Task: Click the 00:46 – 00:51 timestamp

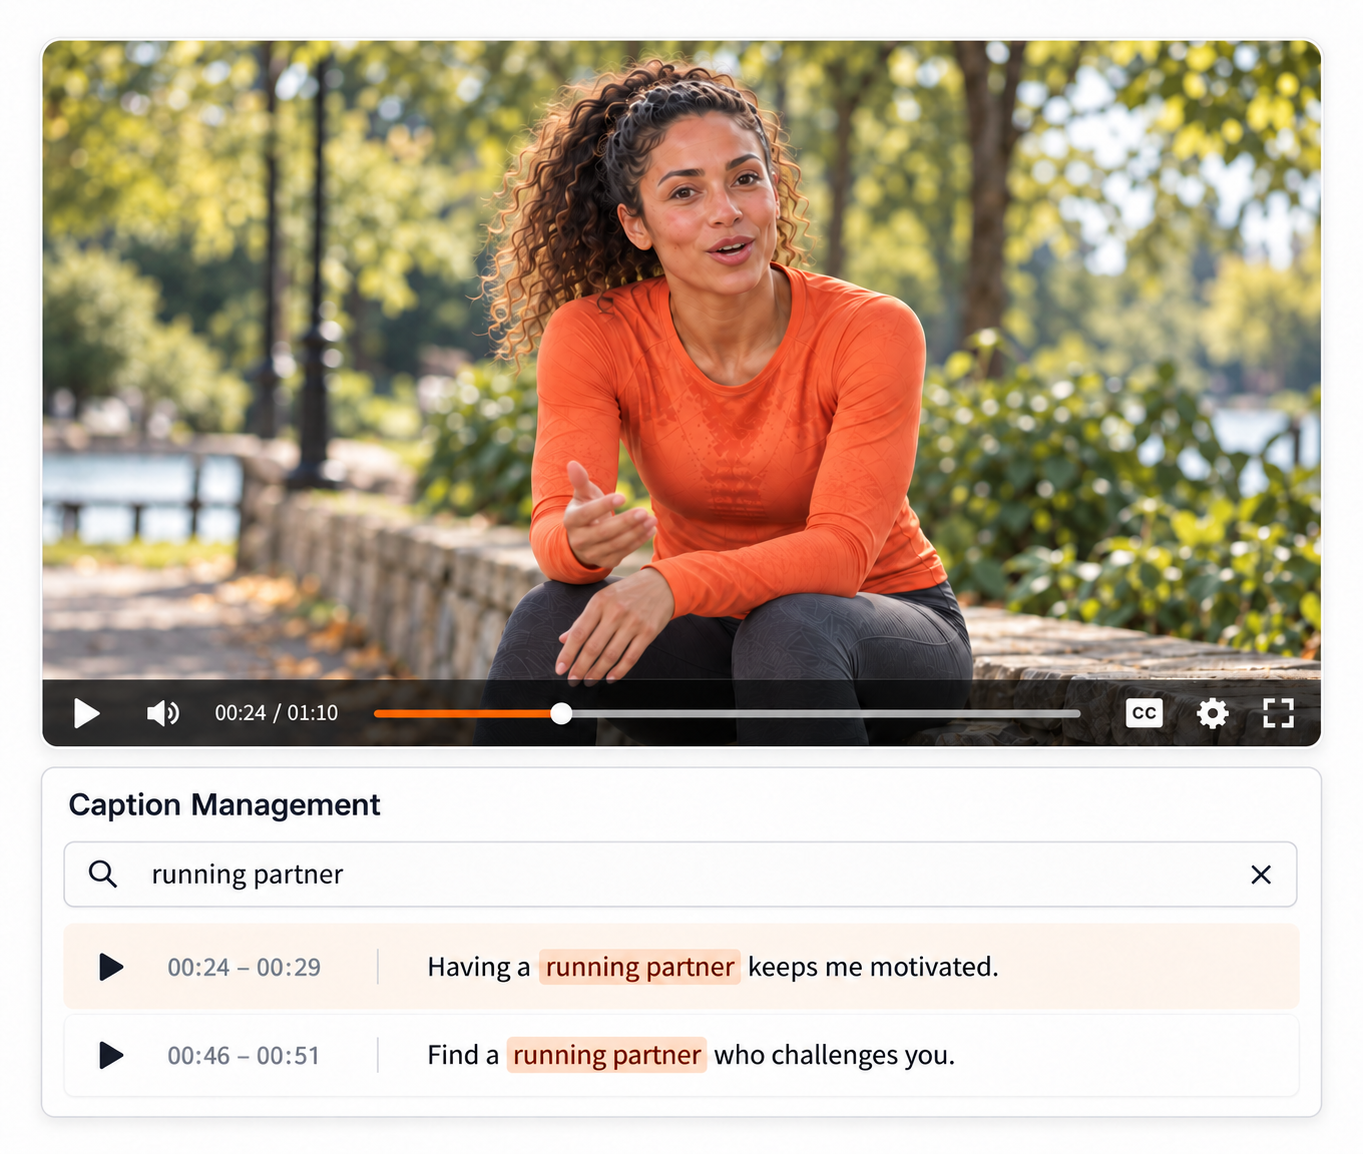Action: (244, 1055)
